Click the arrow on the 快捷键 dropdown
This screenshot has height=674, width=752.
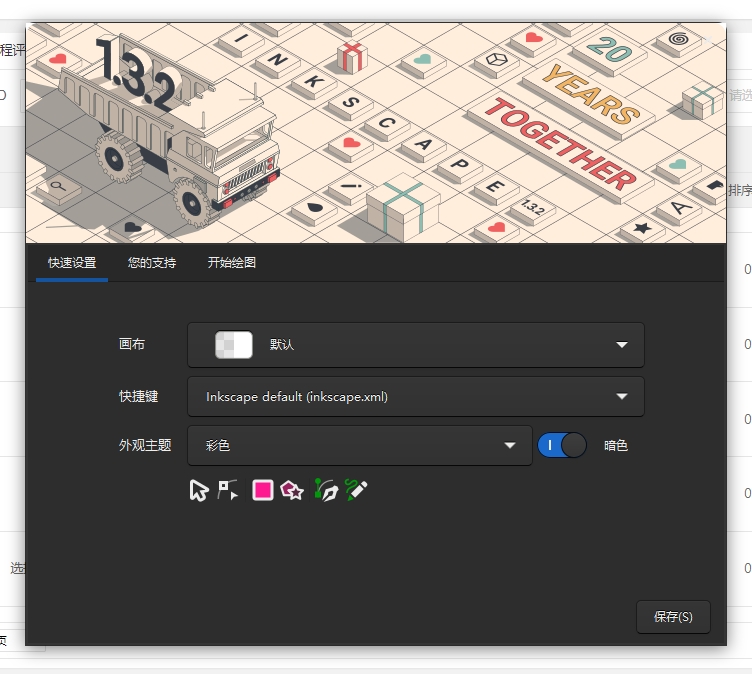pos(622,396)
